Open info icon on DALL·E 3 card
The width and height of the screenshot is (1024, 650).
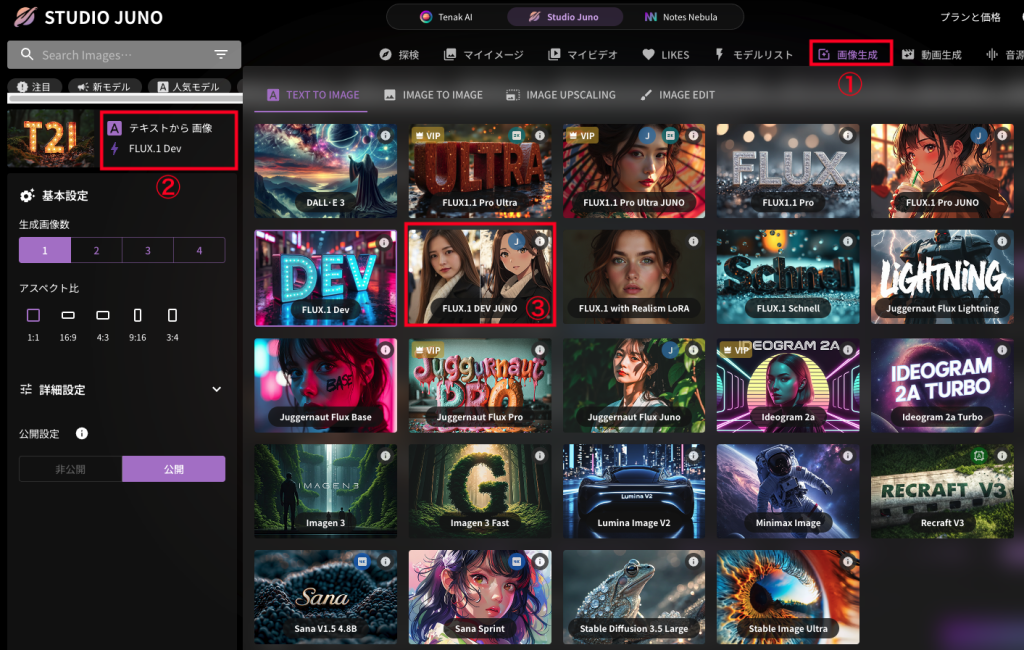click(x=385, y=135)
